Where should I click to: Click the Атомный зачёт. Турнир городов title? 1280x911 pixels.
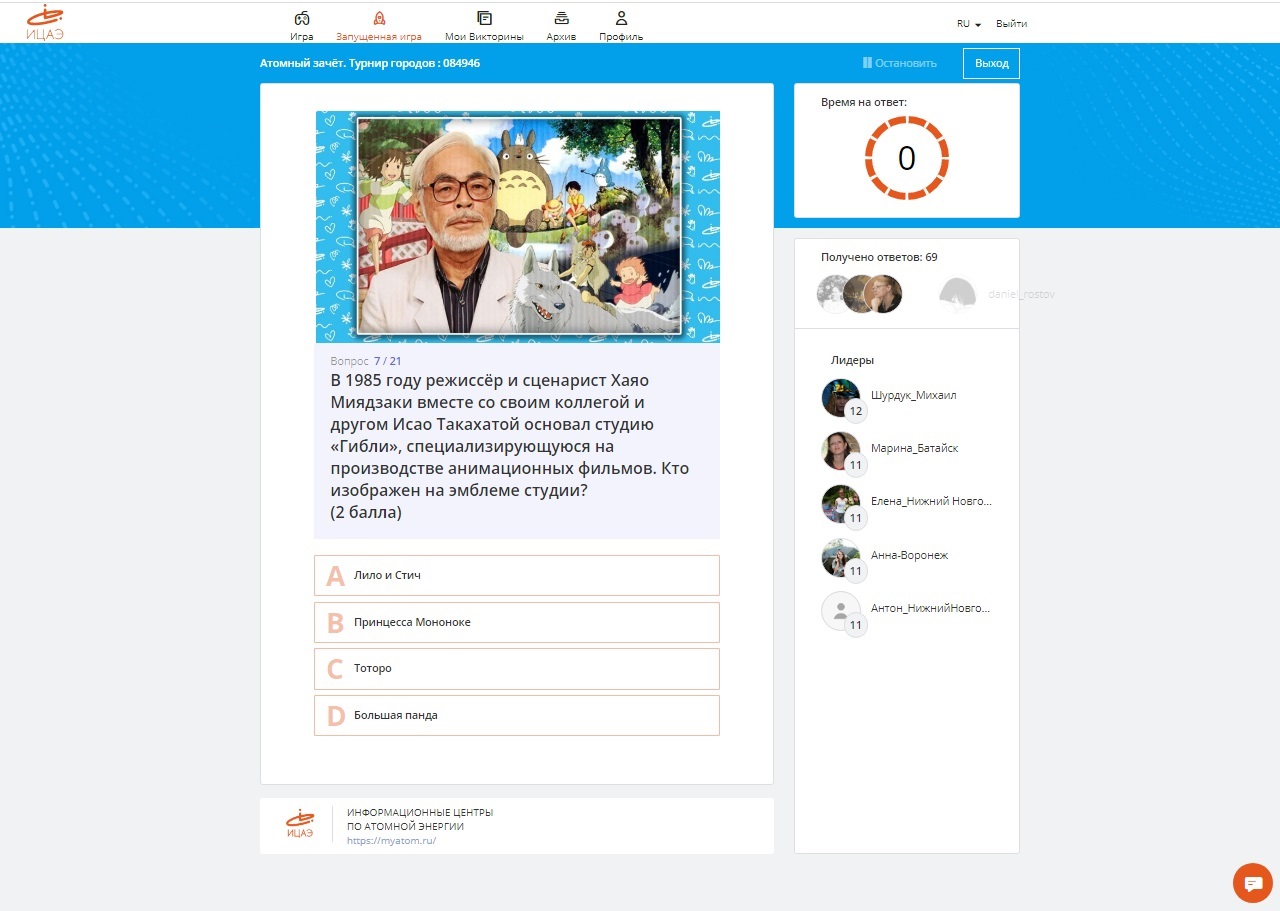point(370,63)
